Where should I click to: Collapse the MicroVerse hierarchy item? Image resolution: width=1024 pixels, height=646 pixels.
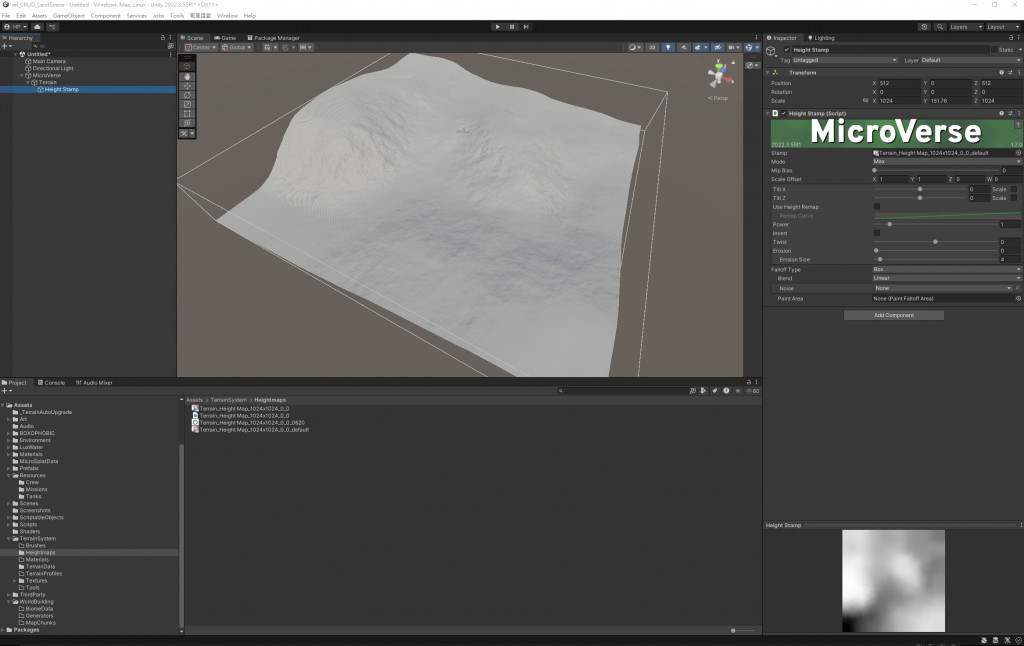pos(22,75)
